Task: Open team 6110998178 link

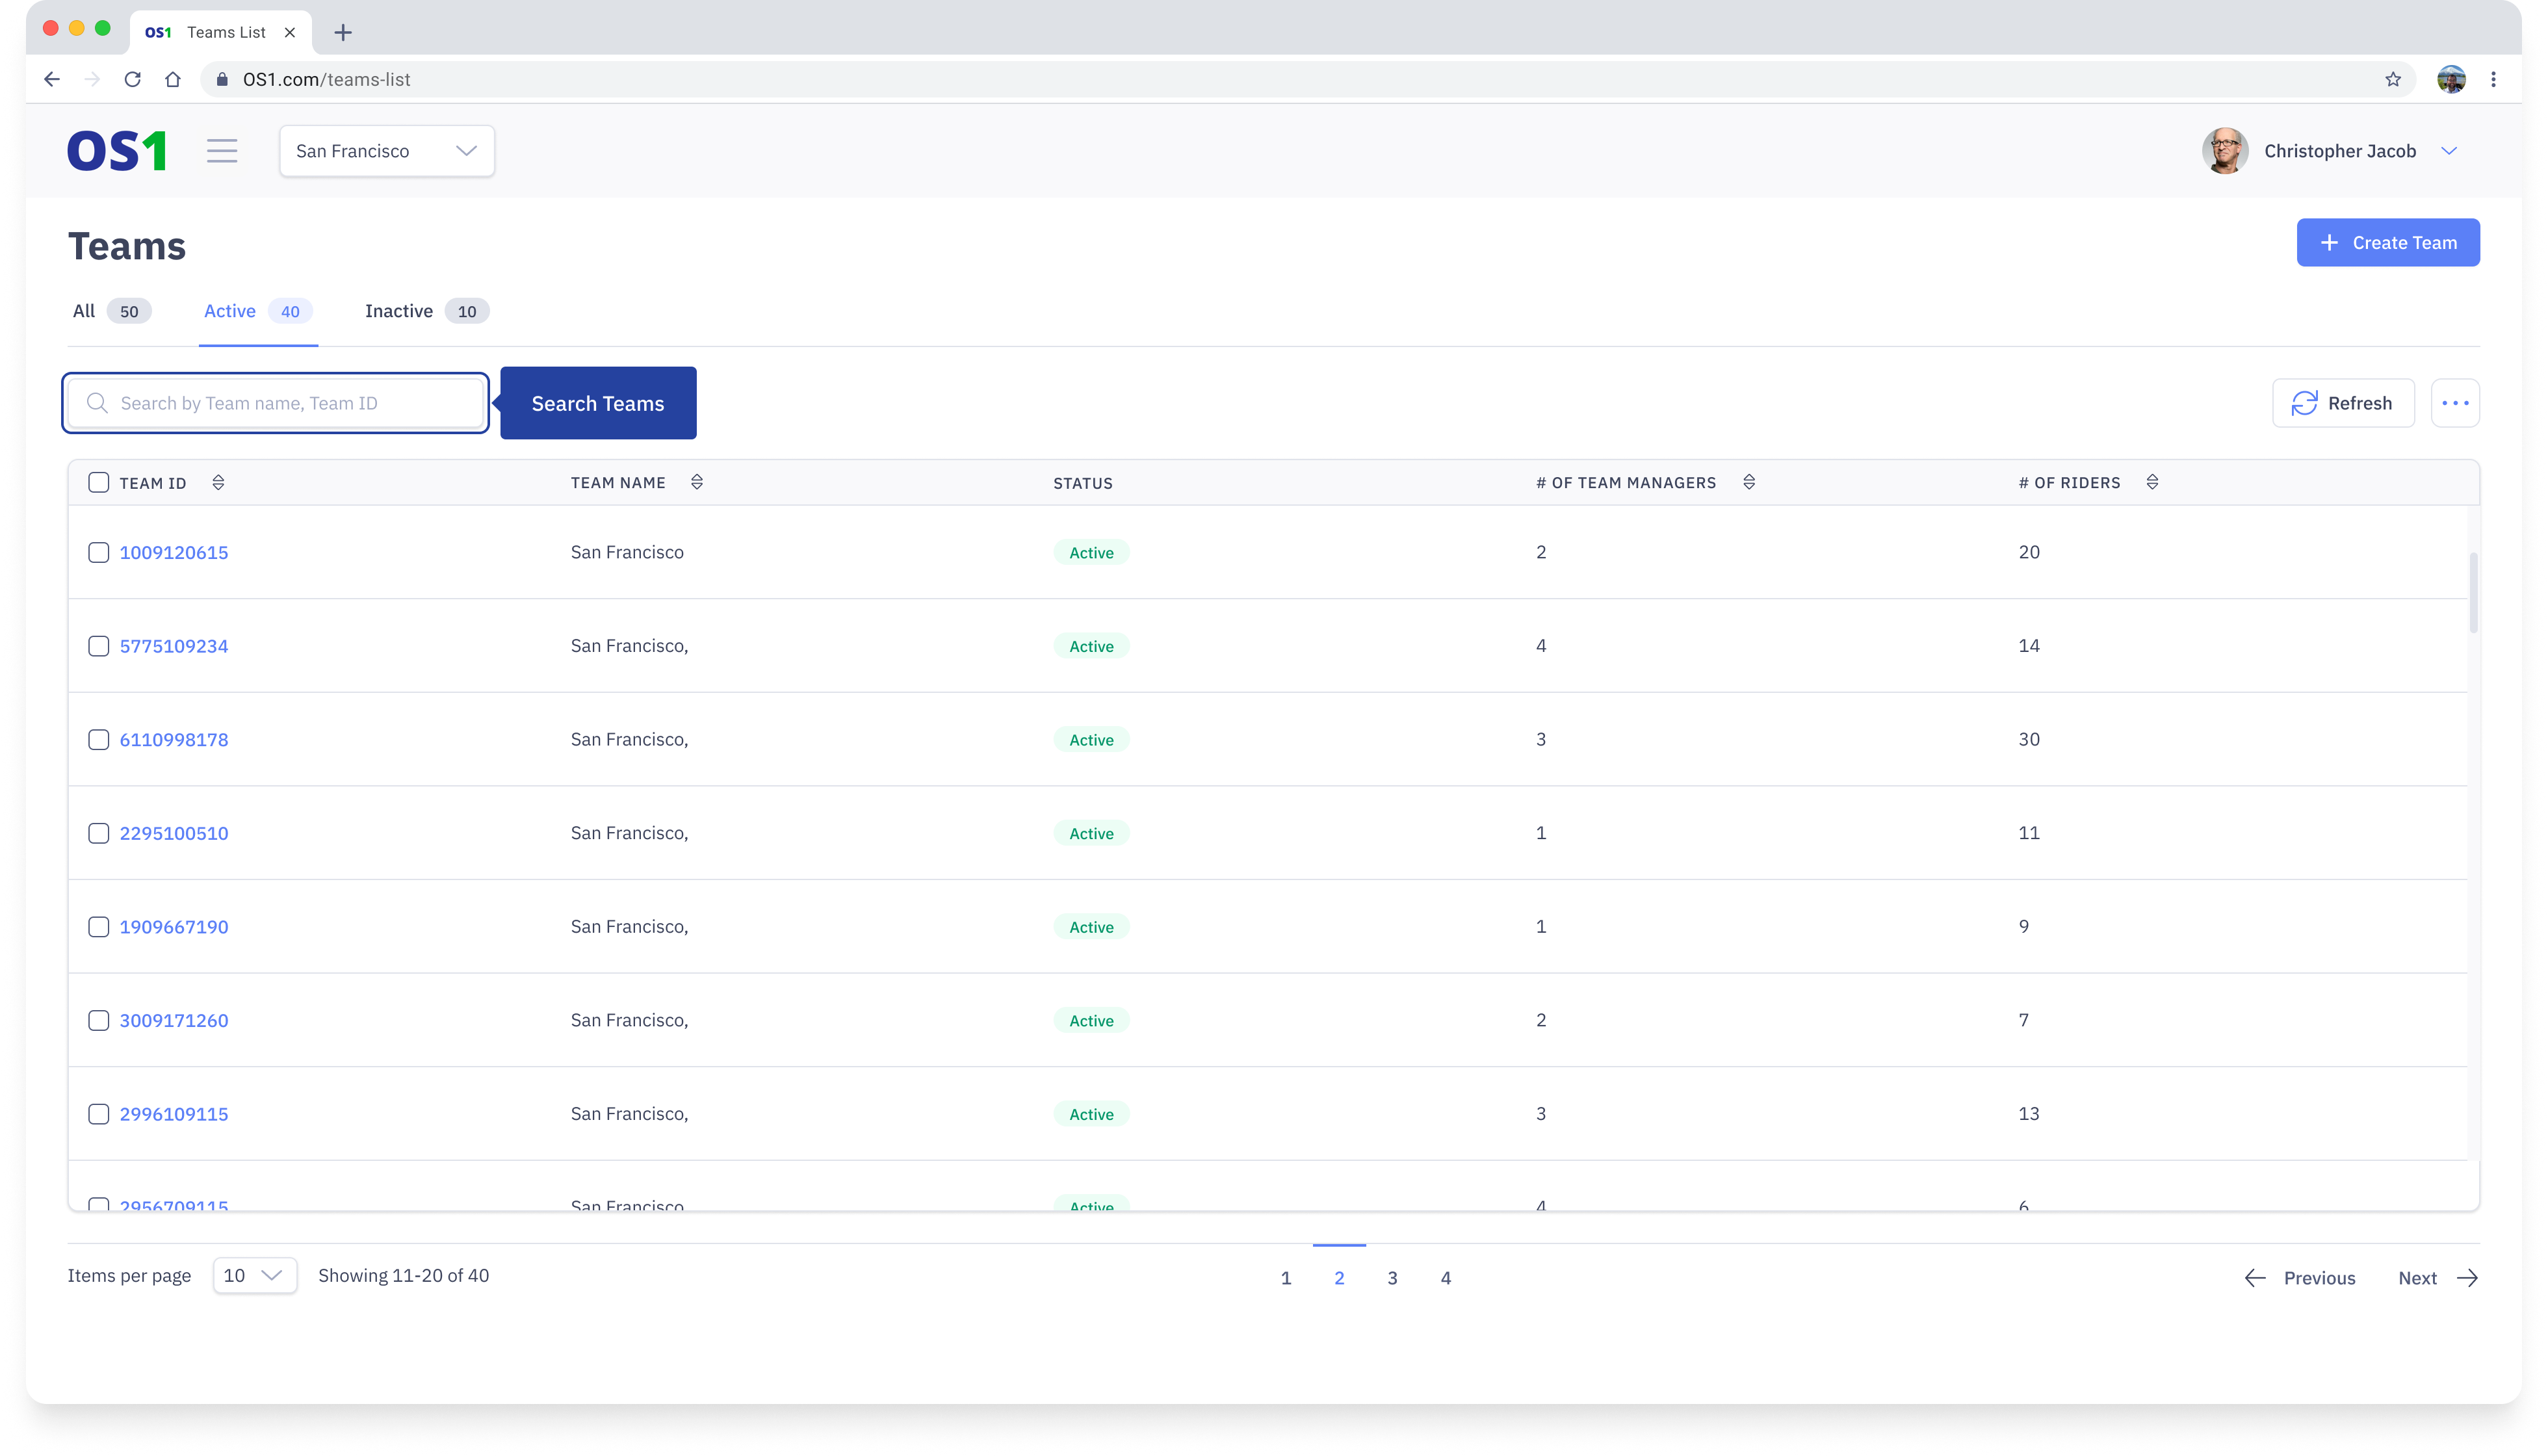Action: click(x=174, y=740)
